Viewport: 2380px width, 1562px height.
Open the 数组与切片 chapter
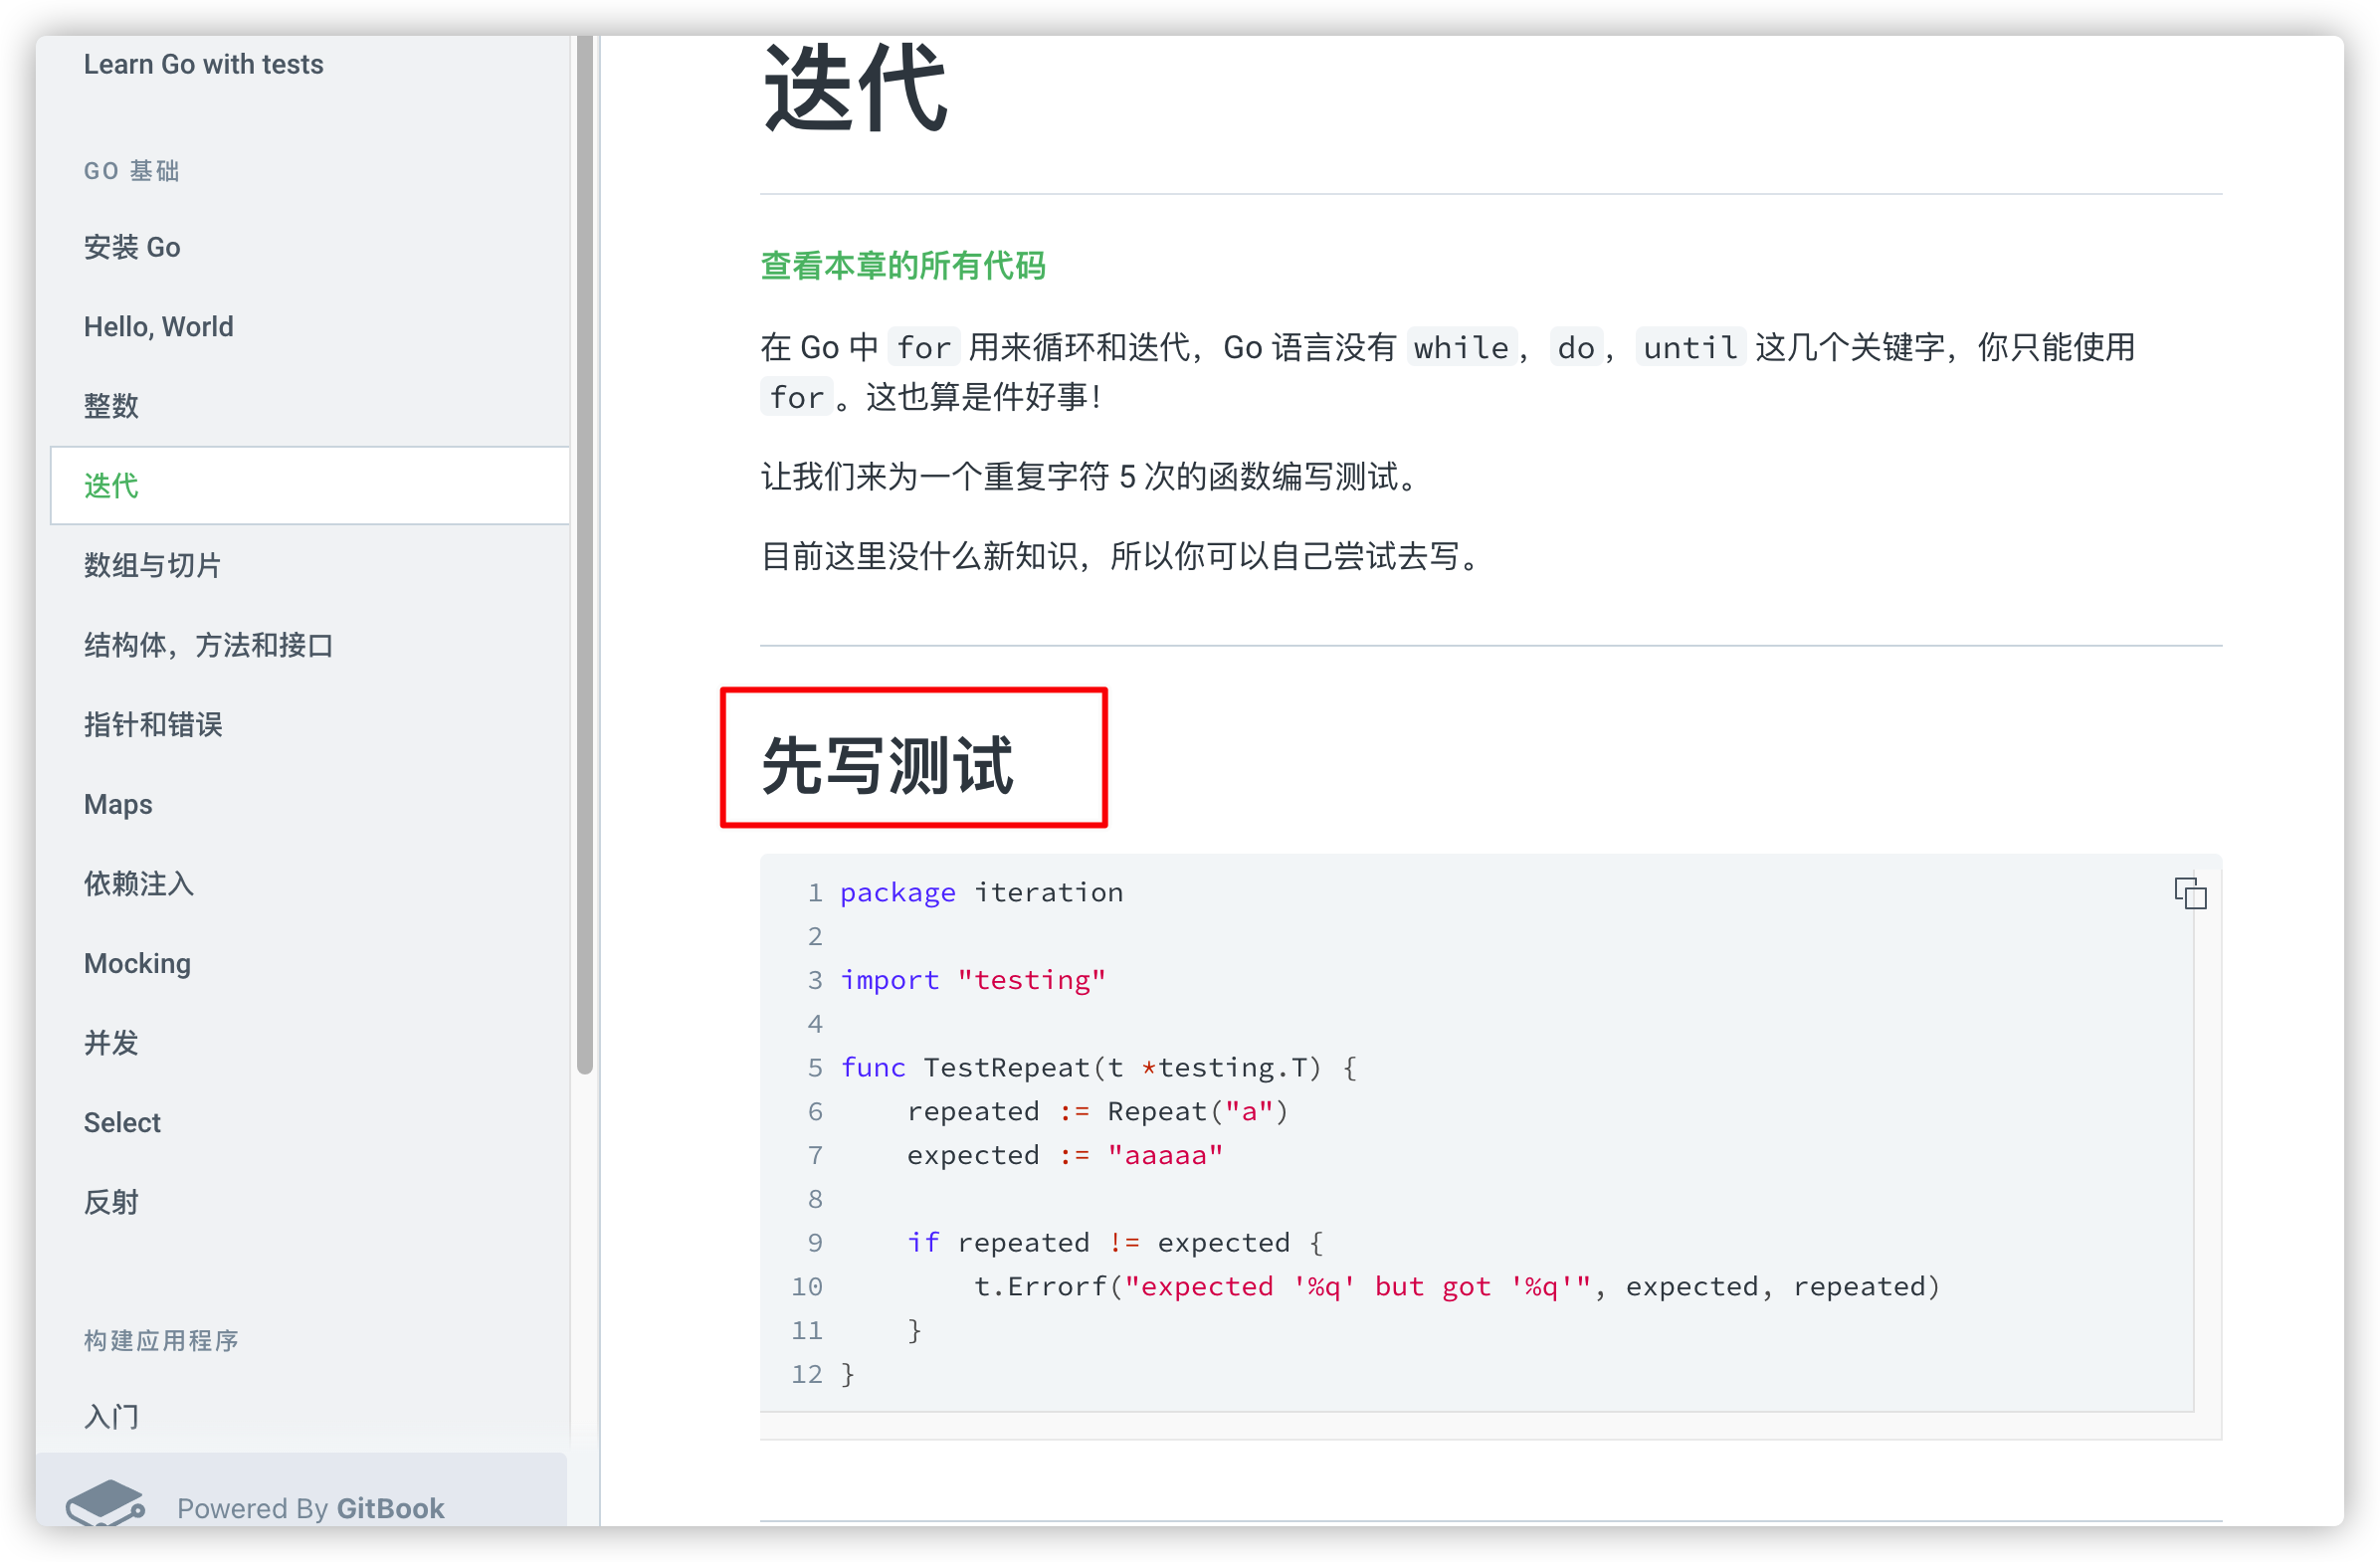point(154,565)
